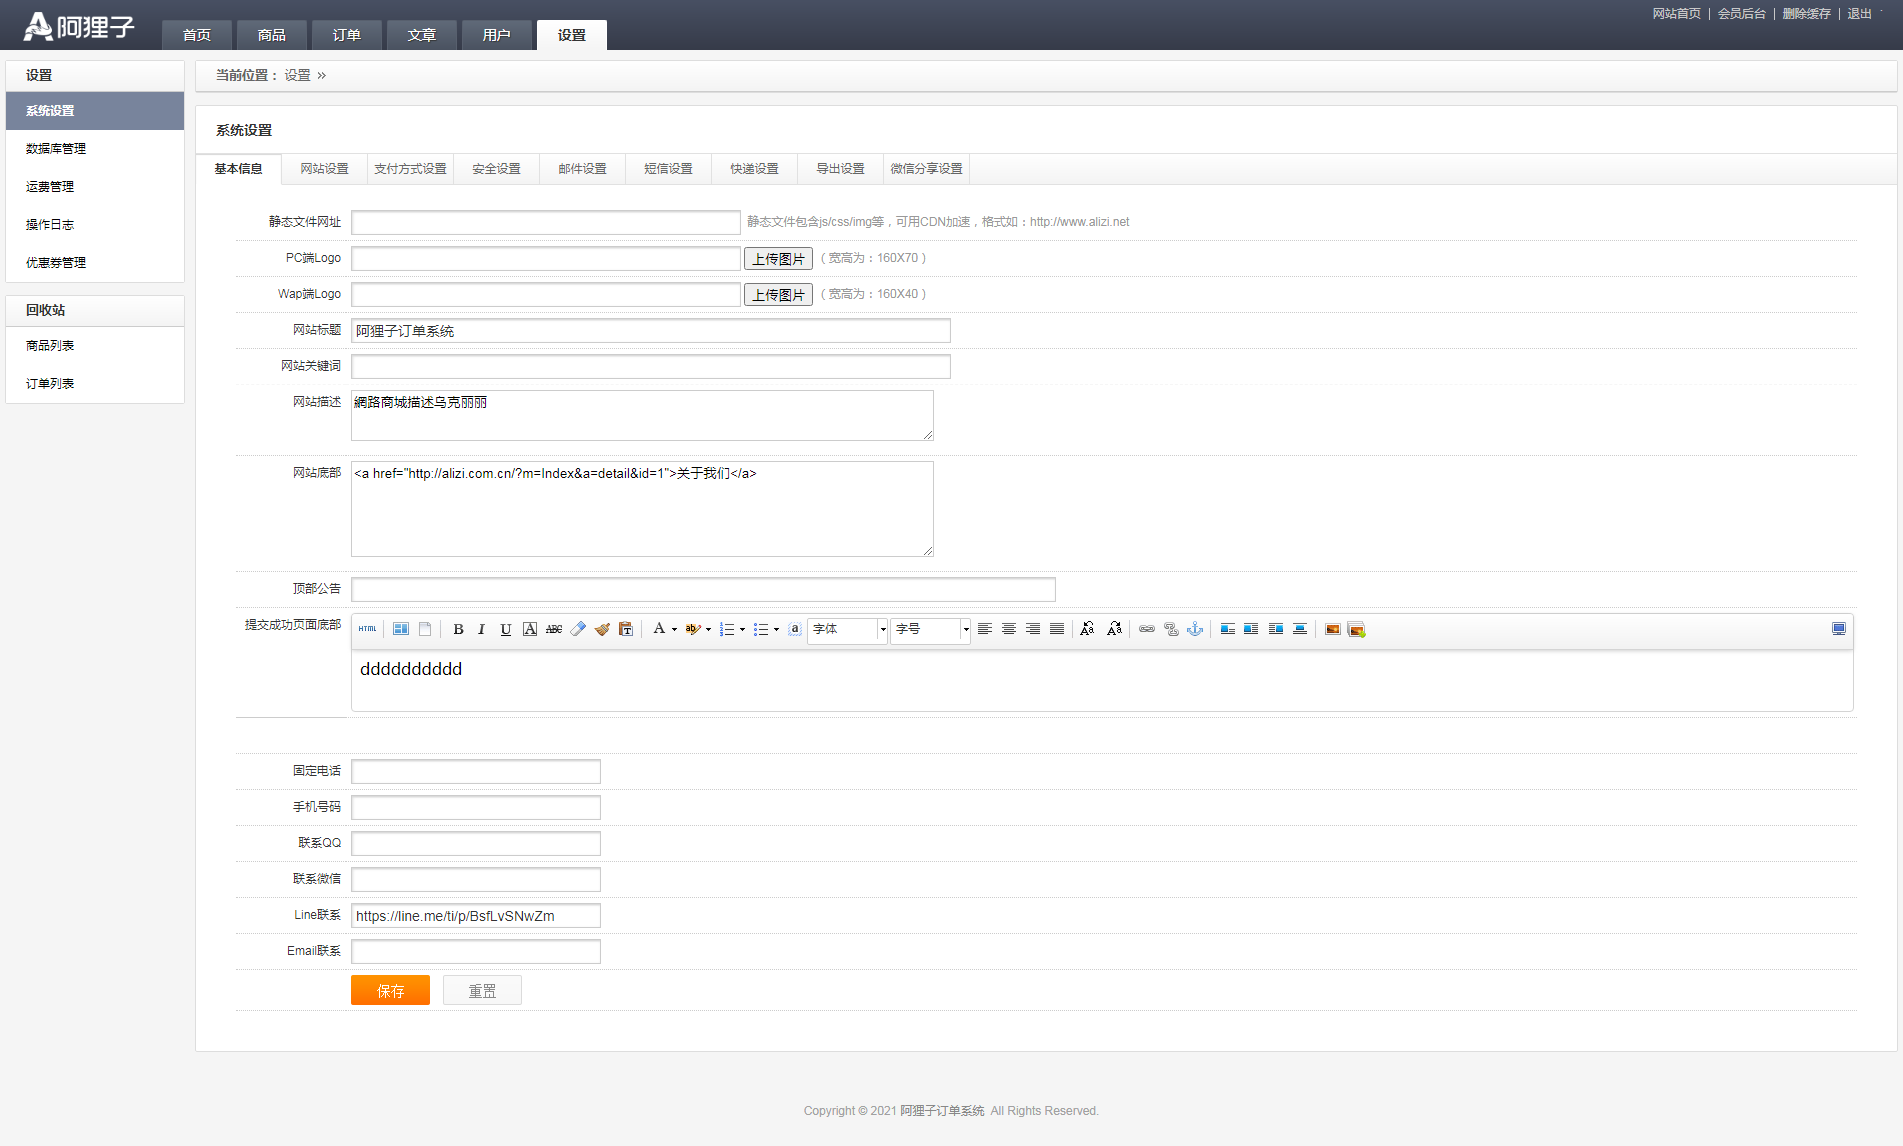Click the 静态文件网址 input field

pyautogui.click(x=545, y=222)
